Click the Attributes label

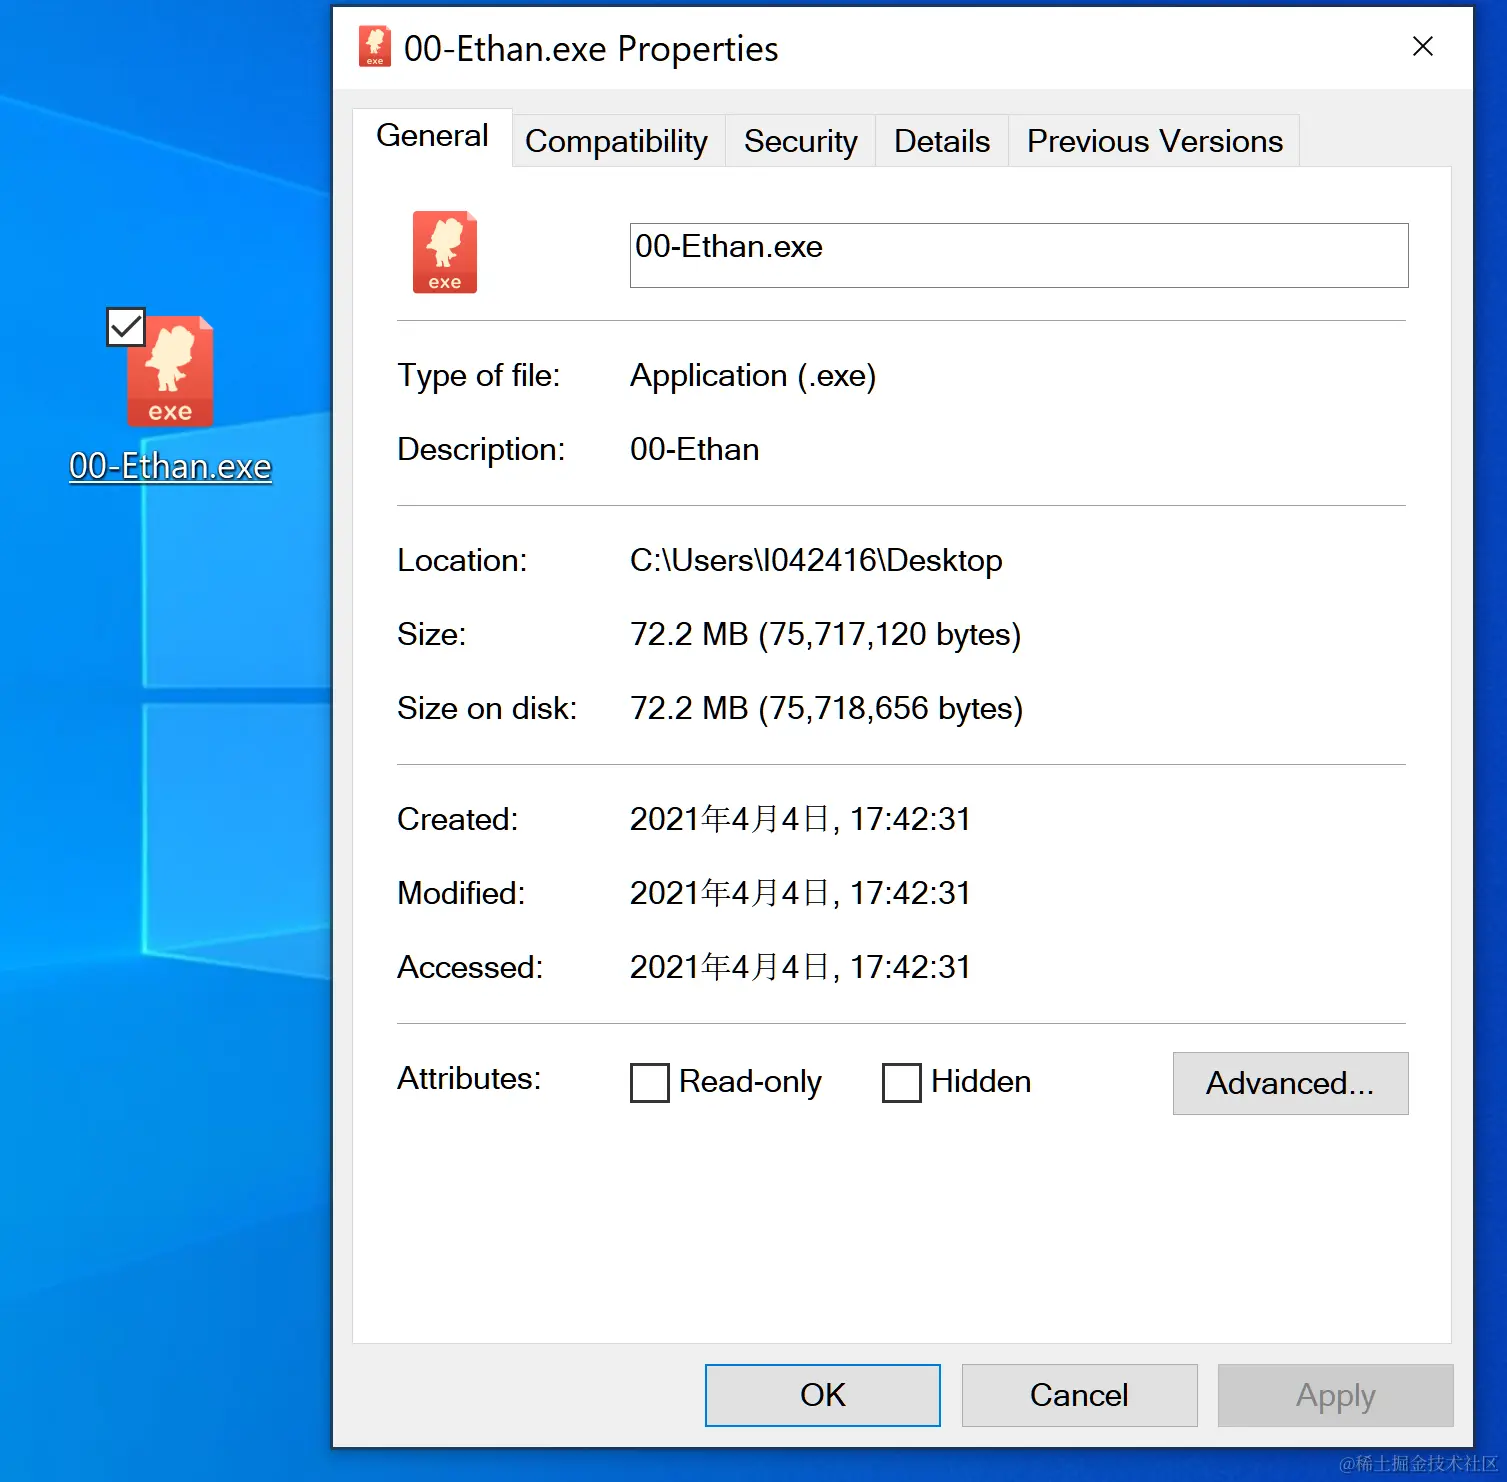point(469,1078)
